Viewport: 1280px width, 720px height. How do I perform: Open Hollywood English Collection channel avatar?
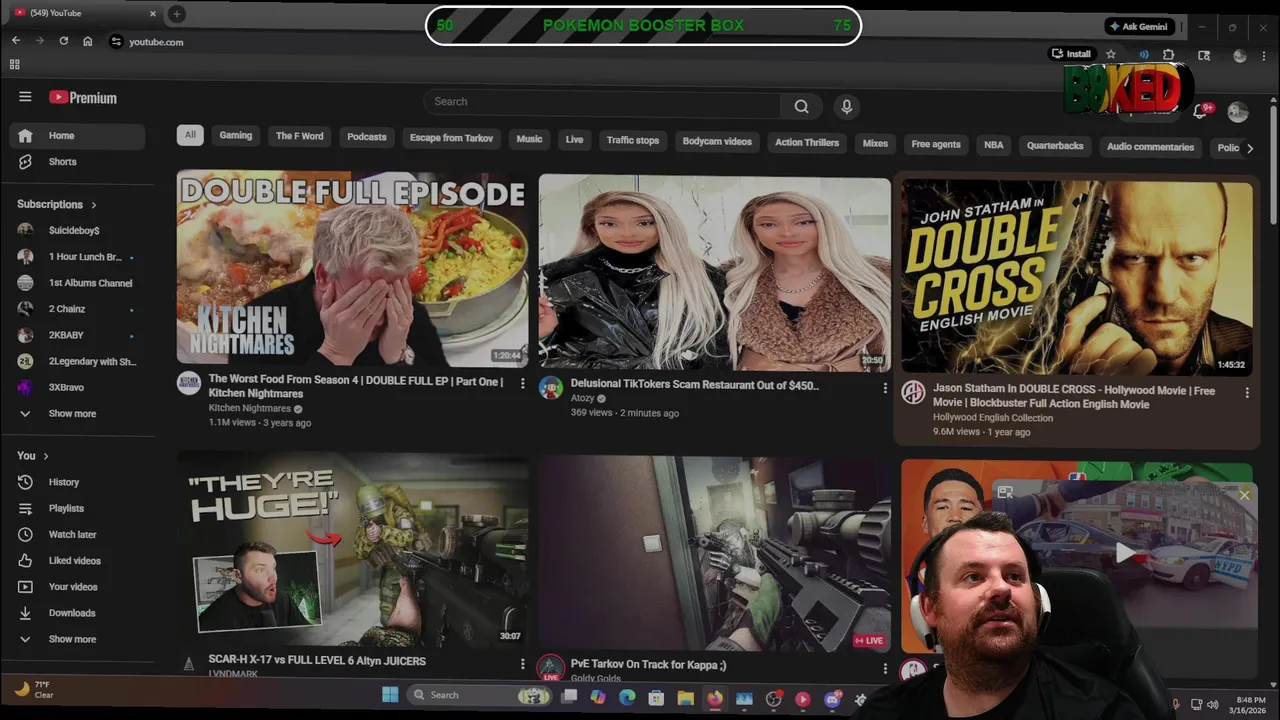913,392
